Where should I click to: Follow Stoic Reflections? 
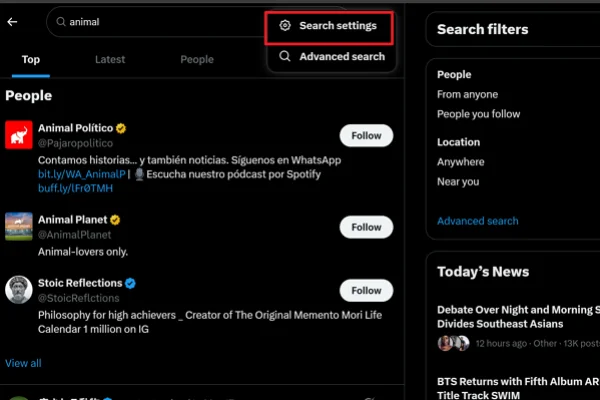366,291
